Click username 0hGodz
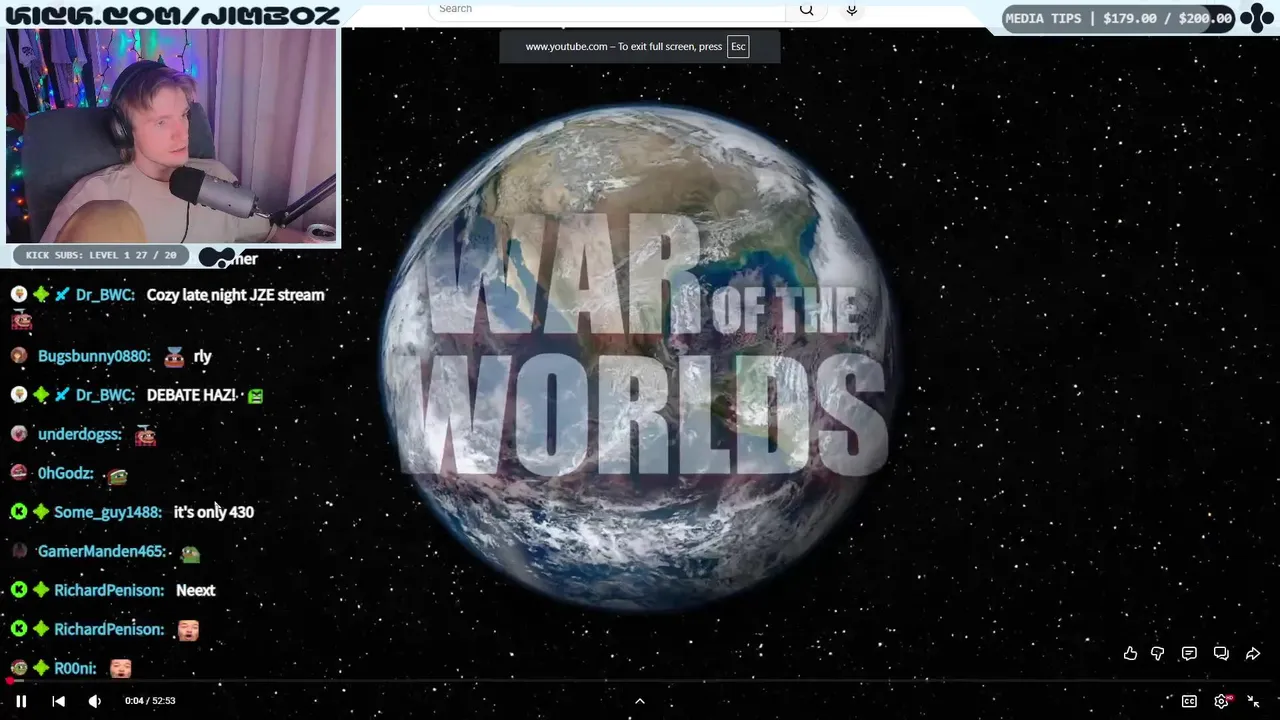The image size is (1280, 720). click(x=65, y=473)
